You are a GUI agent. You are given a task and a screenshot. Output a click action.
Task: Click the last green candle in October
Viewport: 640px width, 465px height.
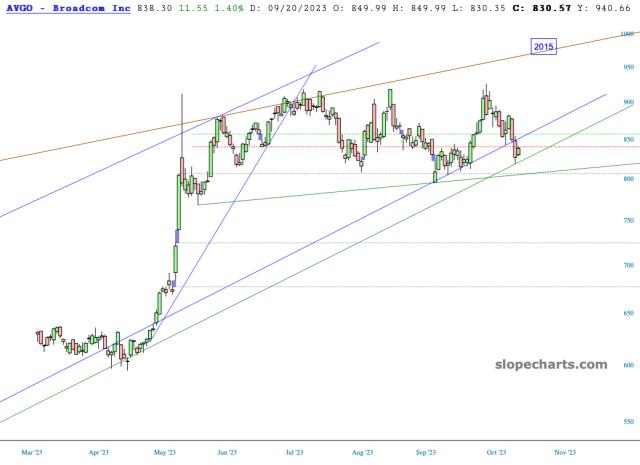pyautogui.click(x=518, y=151)
